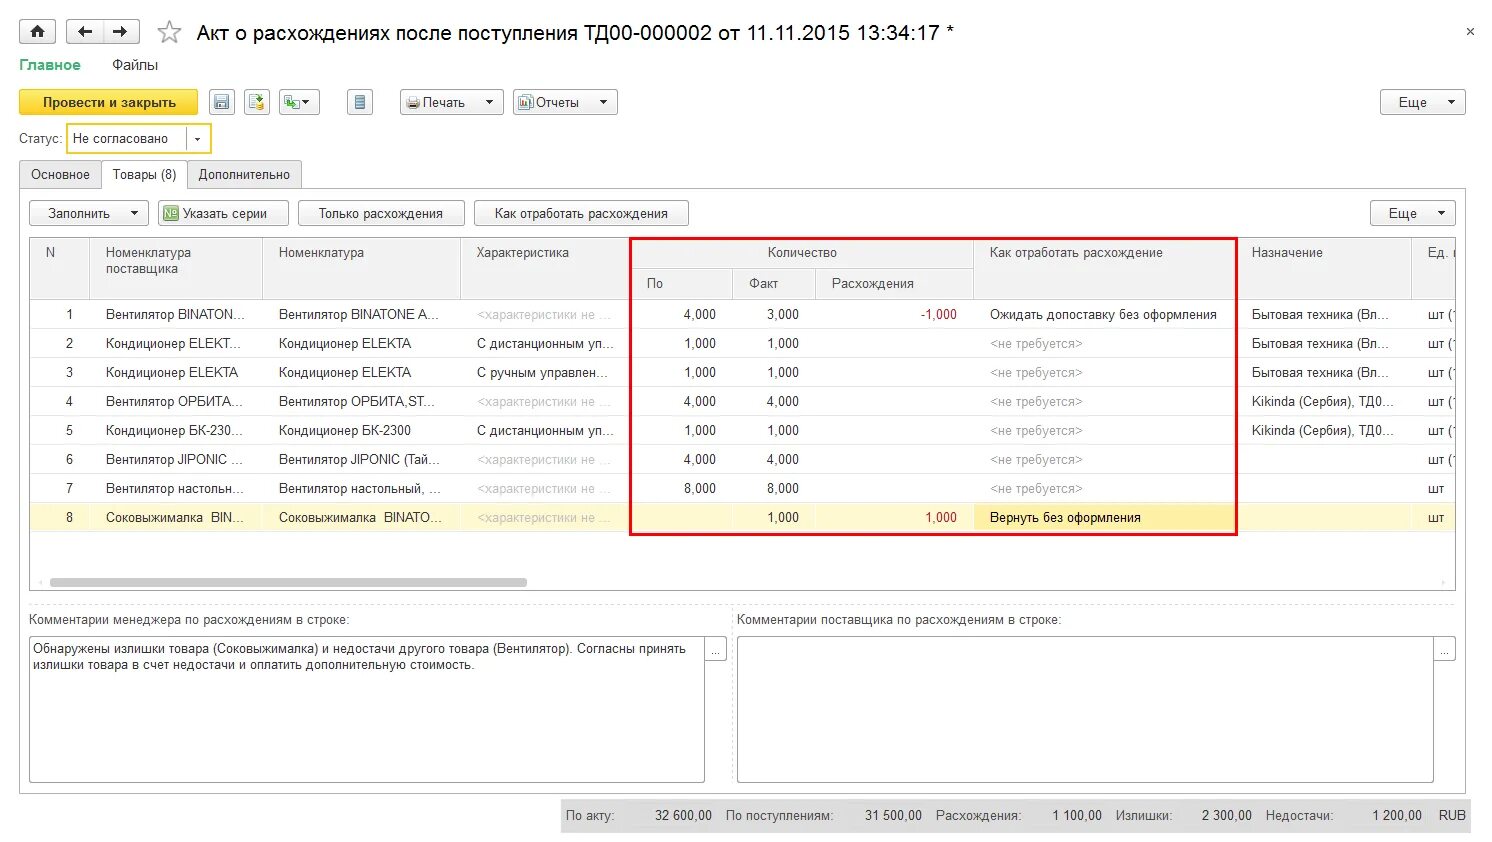The height and width of the screenshot is (842, 1492).
Task: Click into the manager comment text box
Action: click(x=367, y=709)
